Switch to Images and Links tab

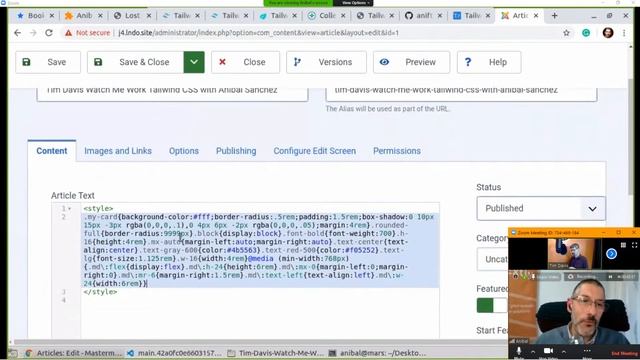tap(118, 151)
